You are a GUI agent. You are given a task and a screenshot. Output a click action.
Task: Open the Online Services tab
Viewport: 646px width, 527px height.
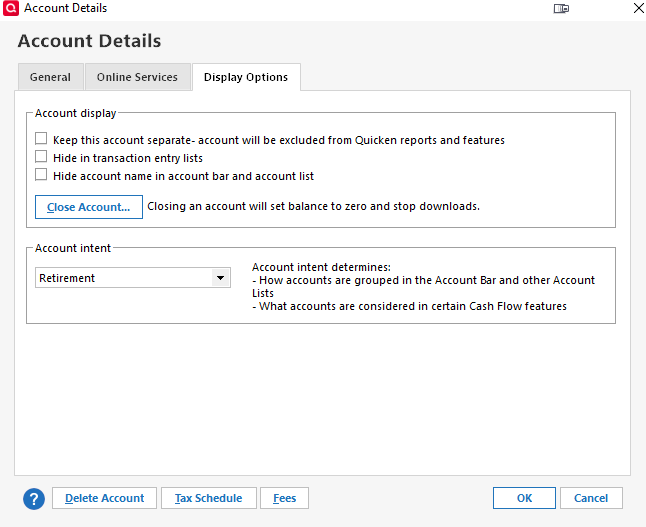(137, 77)
